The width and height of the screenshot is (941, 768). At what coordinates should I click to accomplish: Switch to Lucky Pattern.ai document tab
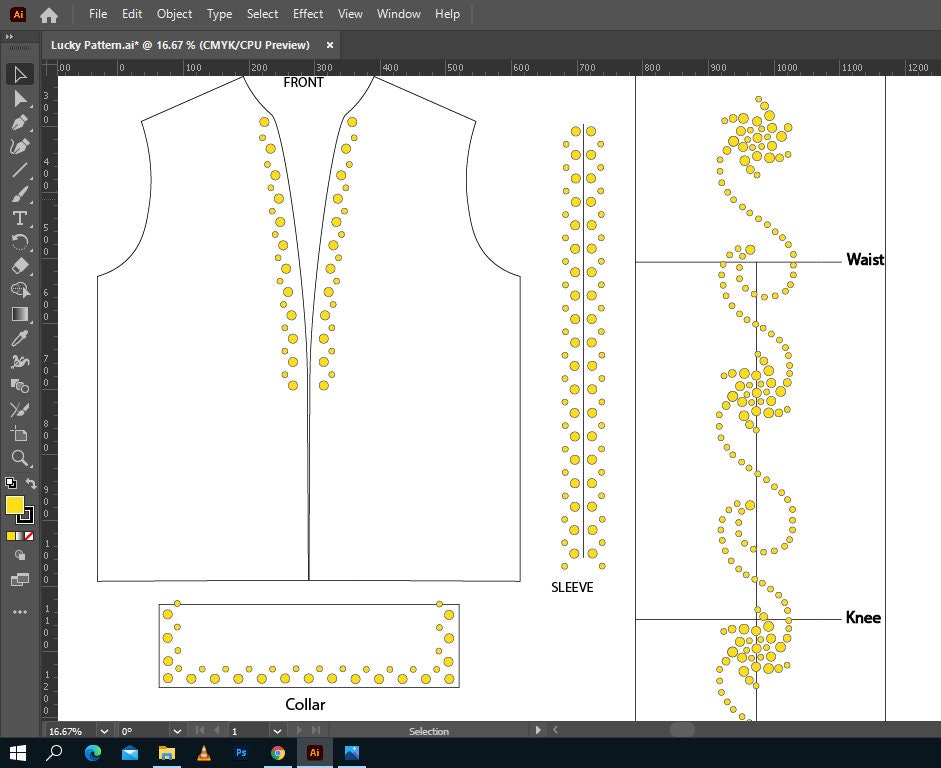click(180, 45)
